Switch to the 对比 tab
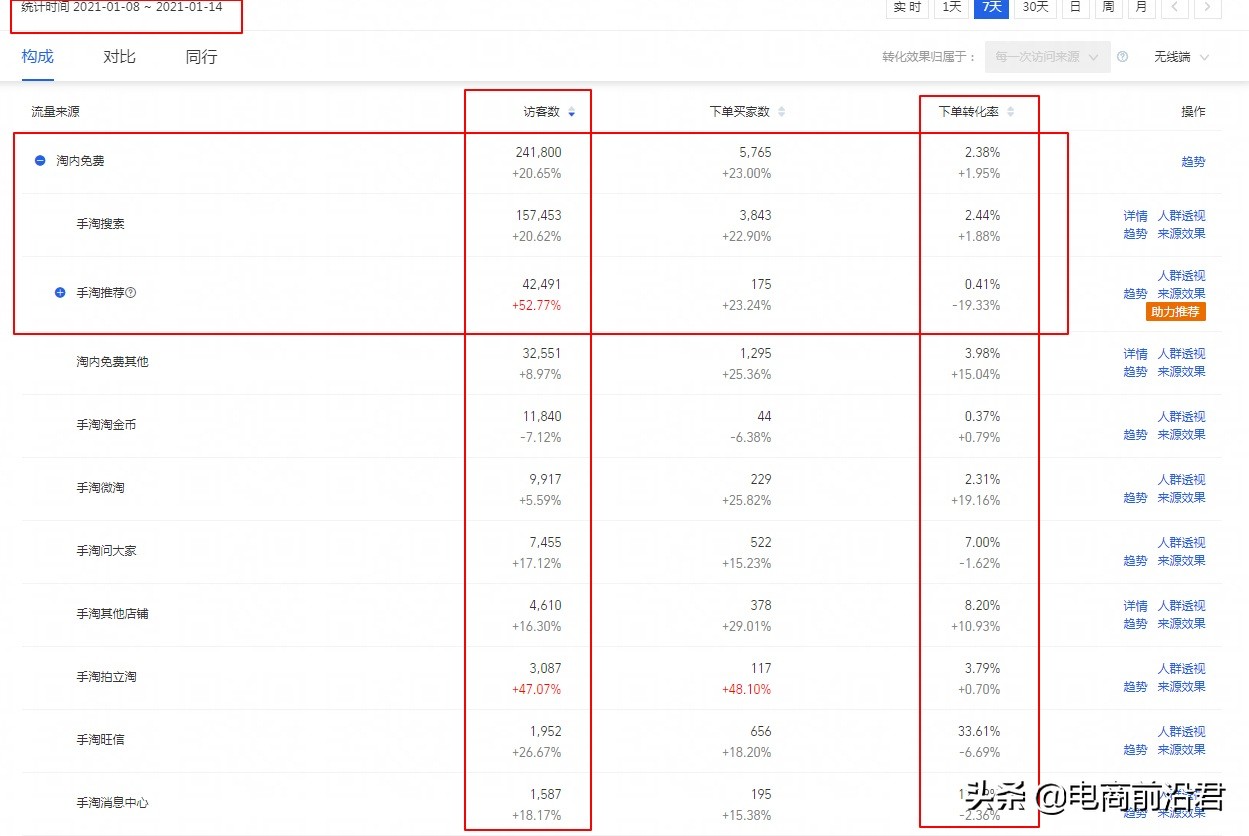The width and height of the screenshot is (1249, 836). click(x=119, y=57)
